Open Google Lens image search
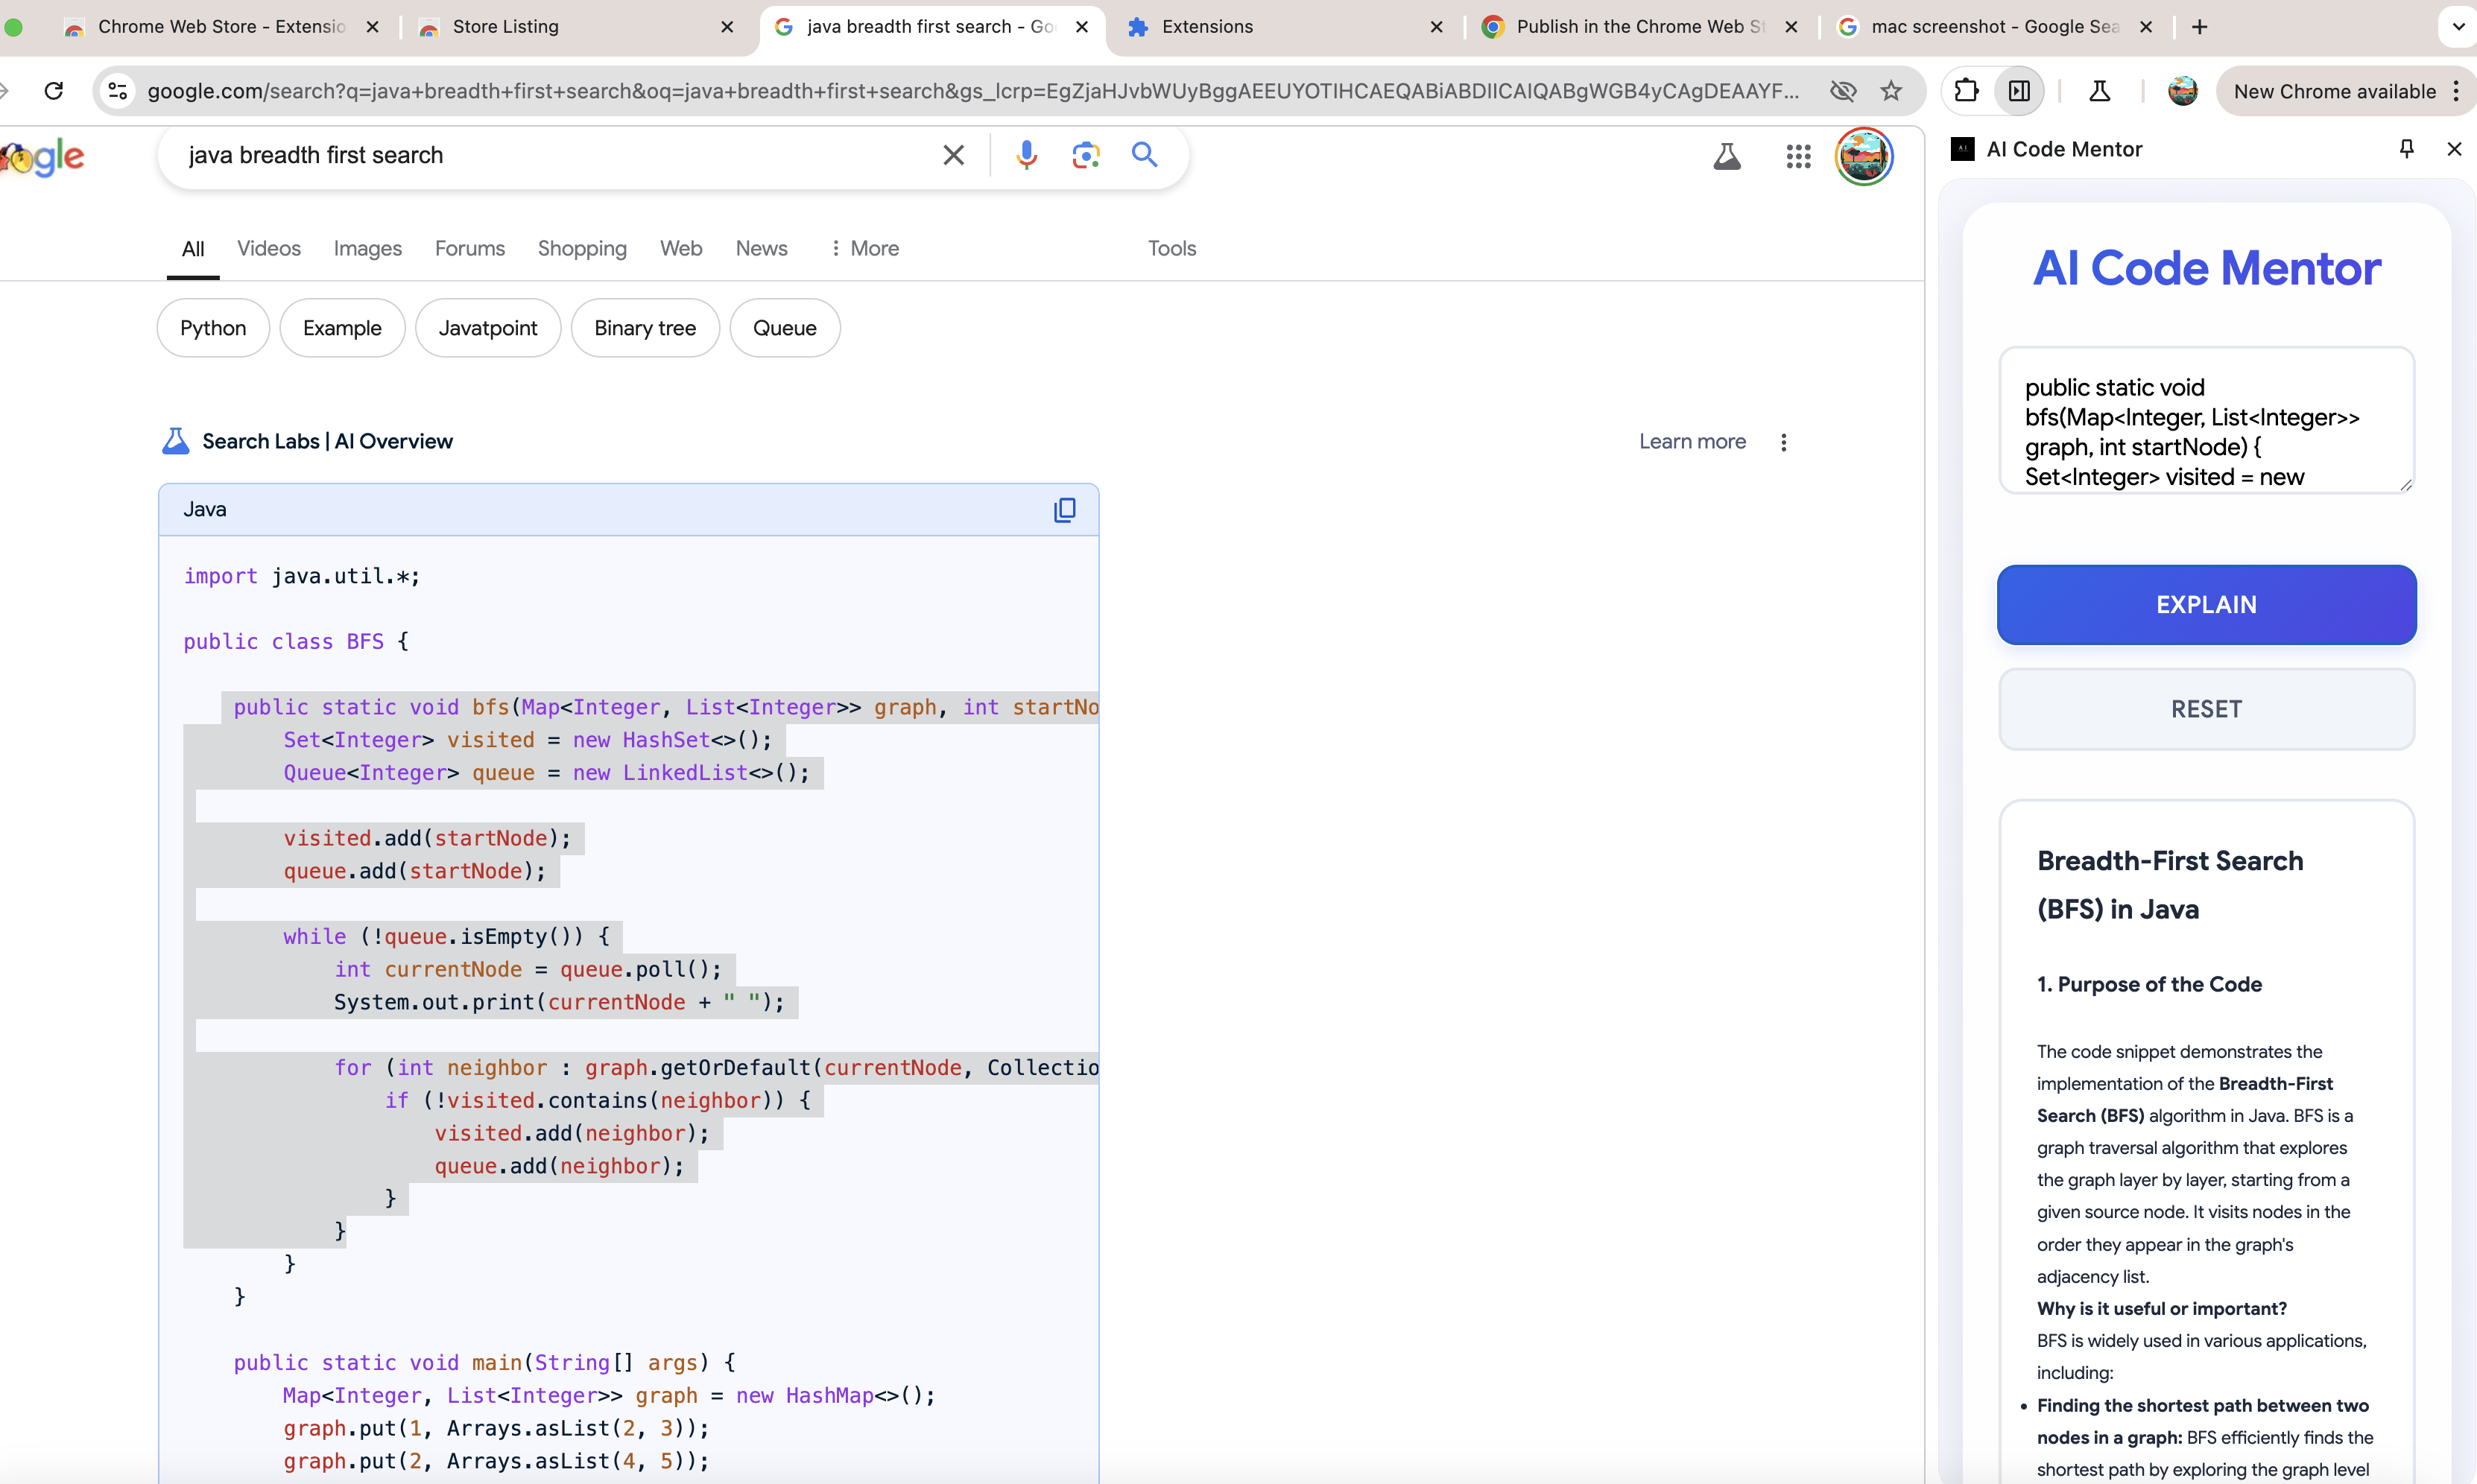Image resolution: width=2477 pixels, height=1484 pixels. [1085, 155]
